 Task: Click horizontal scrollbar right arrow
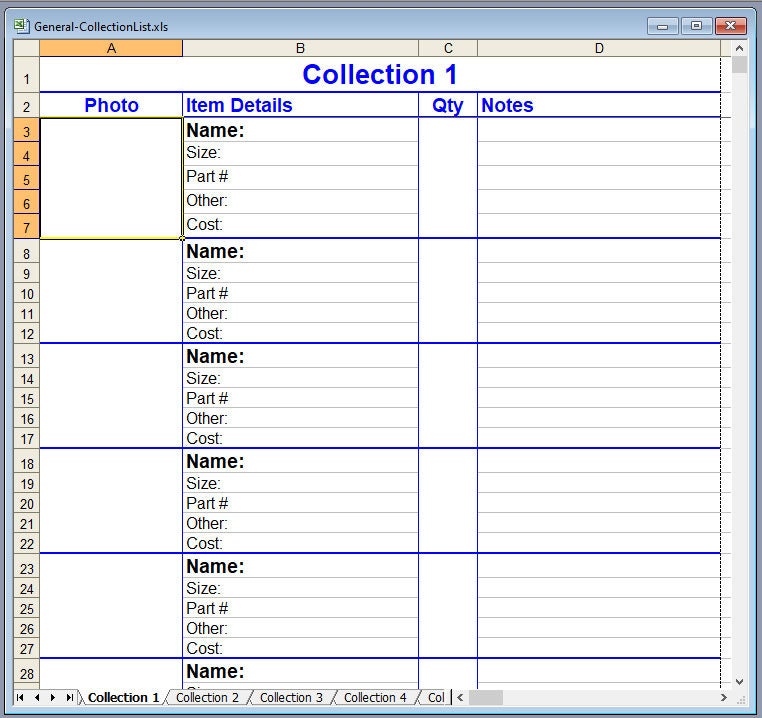coord(723,698)
